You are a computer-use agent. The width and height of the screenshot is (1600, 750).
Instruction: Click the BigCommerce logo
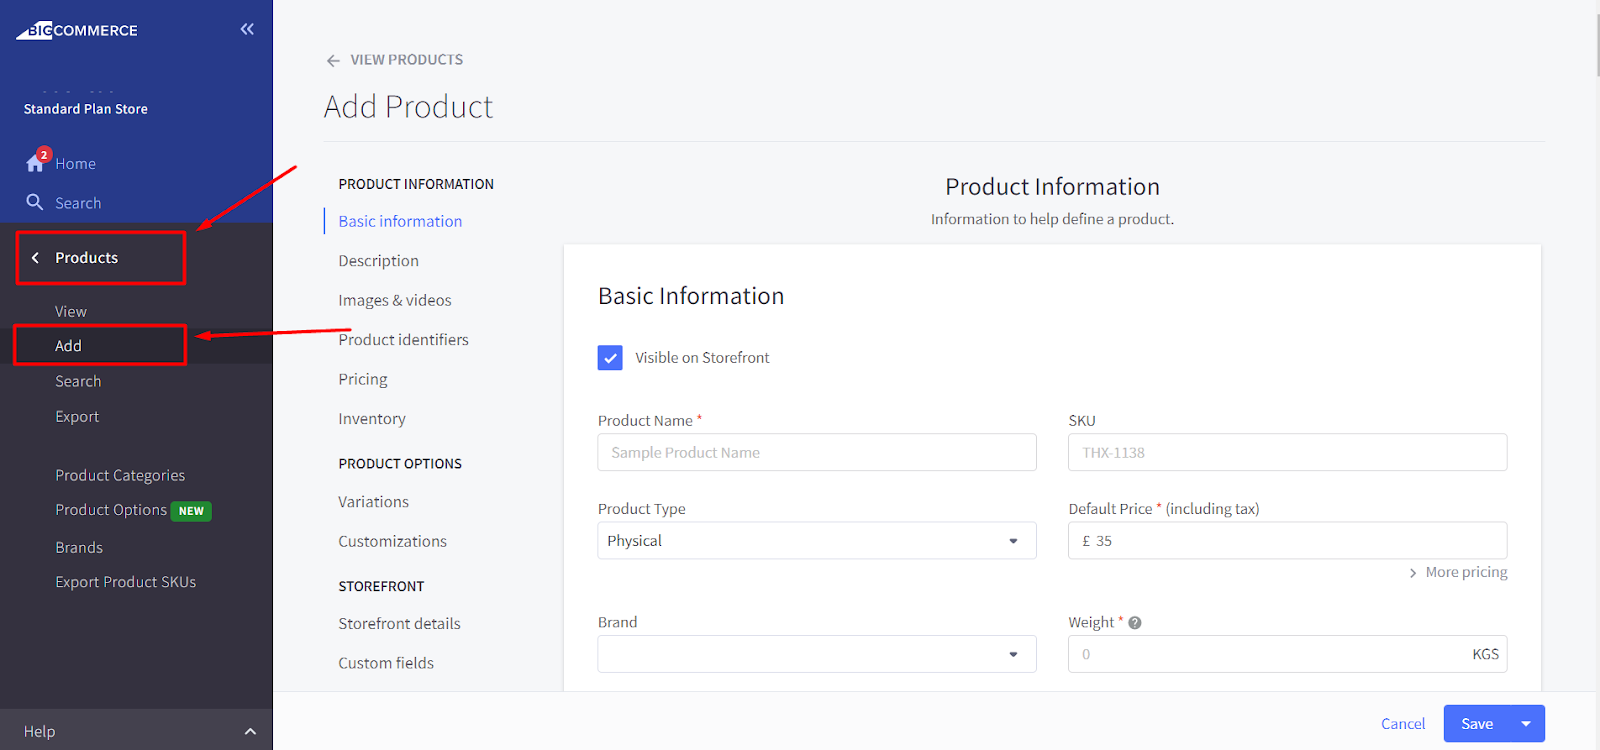tap(77, 30)
